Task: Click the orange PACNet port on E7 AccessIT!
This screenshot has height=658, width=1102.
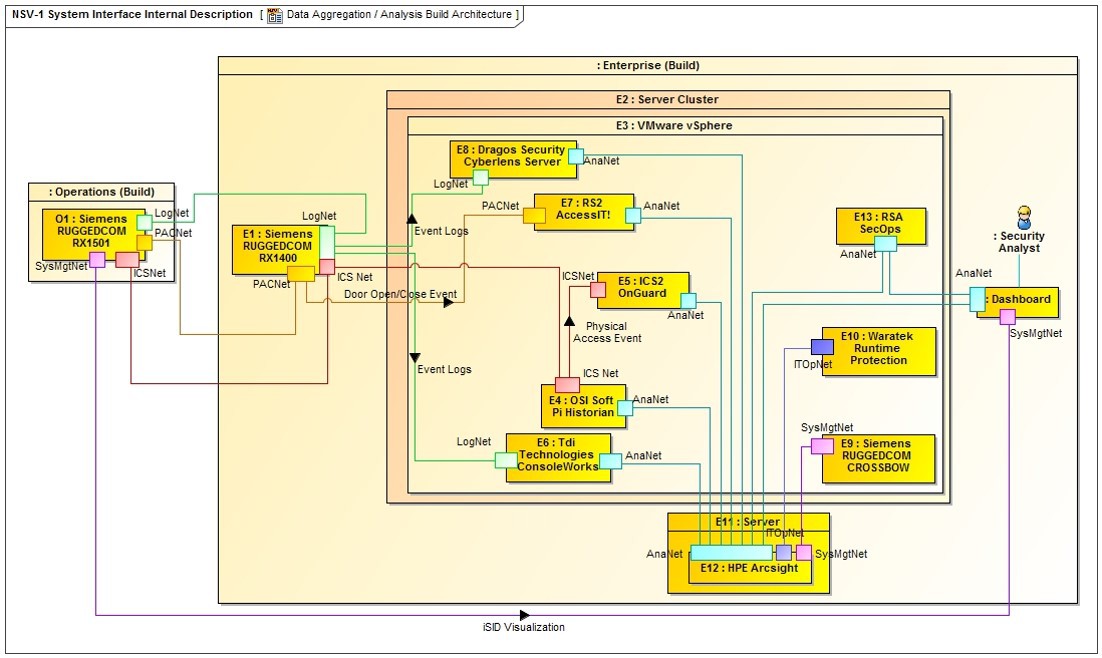Action: (534, 215)
